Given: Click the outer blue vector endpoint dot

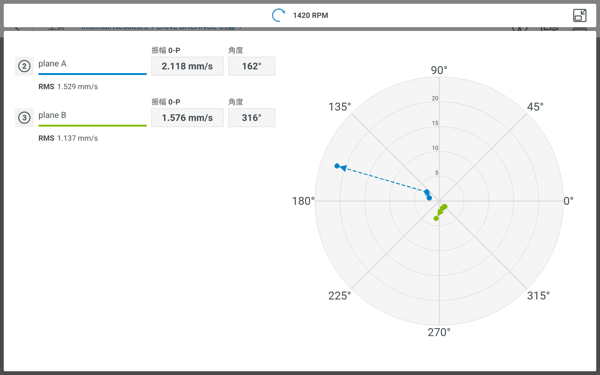Looking at the screenshot, I should [x=337, y=166].
